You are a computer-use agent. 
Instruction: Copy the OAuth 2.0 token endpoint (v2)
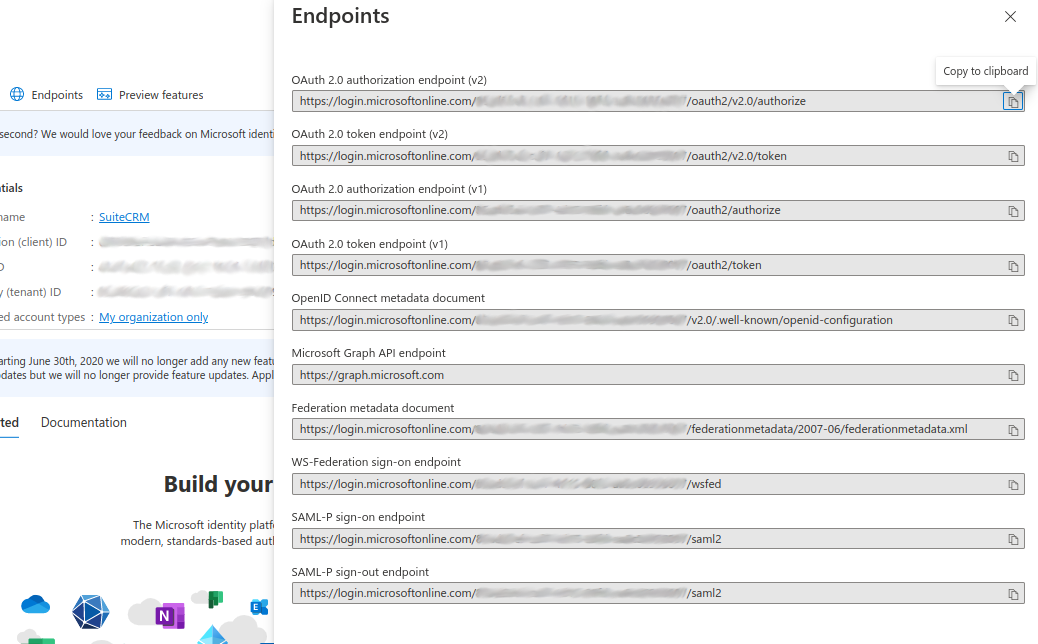[1013, 155]
